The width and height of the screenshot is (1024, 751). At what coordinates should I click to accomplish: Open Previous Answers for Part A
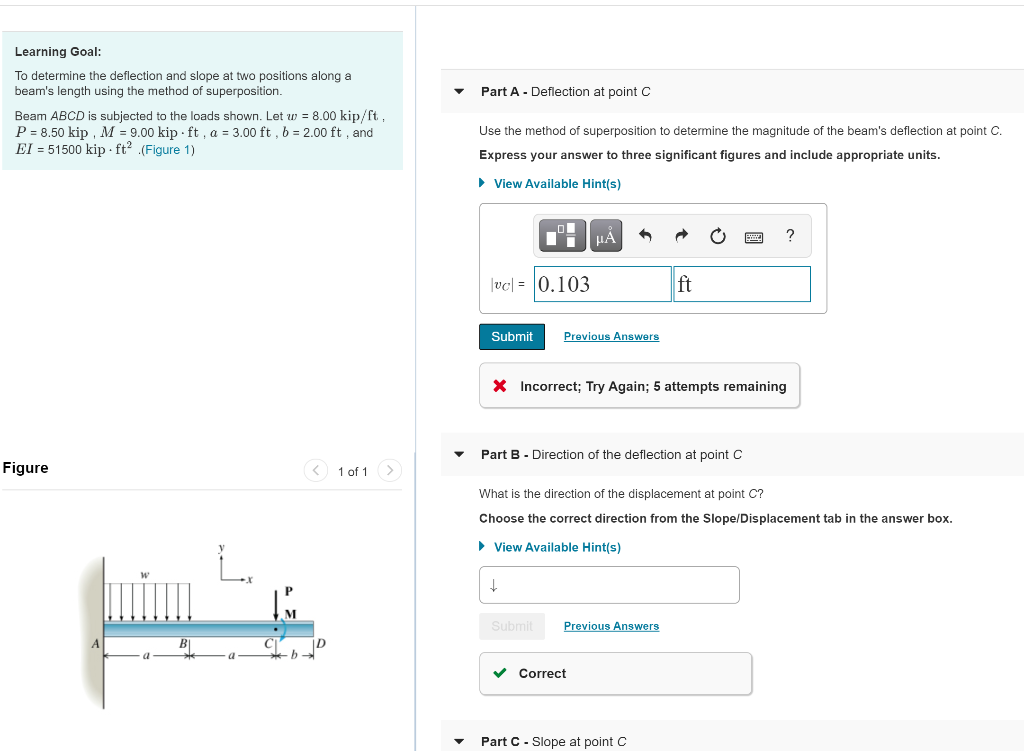610,336
